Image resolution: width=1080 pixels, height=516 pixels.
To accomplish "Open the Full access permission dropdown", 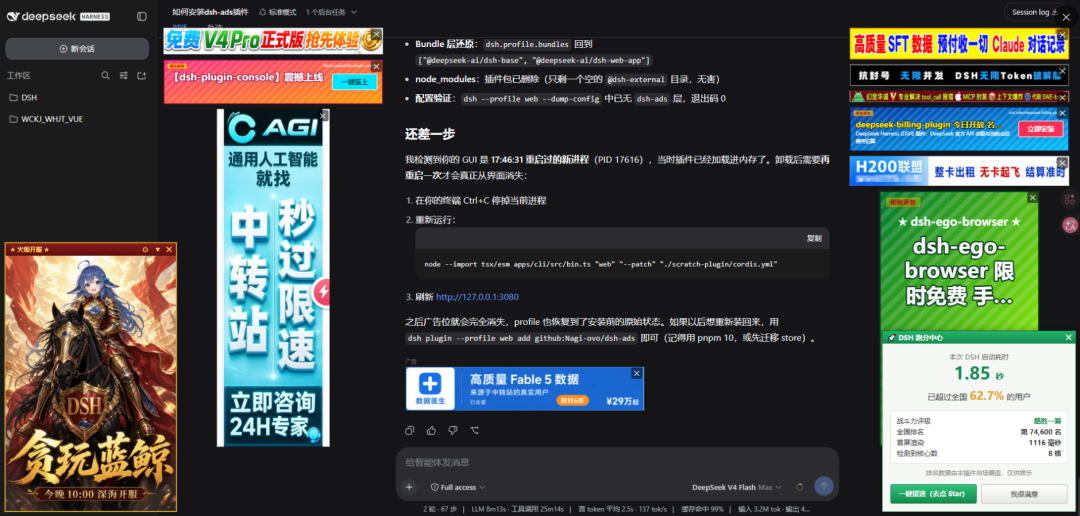I will tap(458, 487).
